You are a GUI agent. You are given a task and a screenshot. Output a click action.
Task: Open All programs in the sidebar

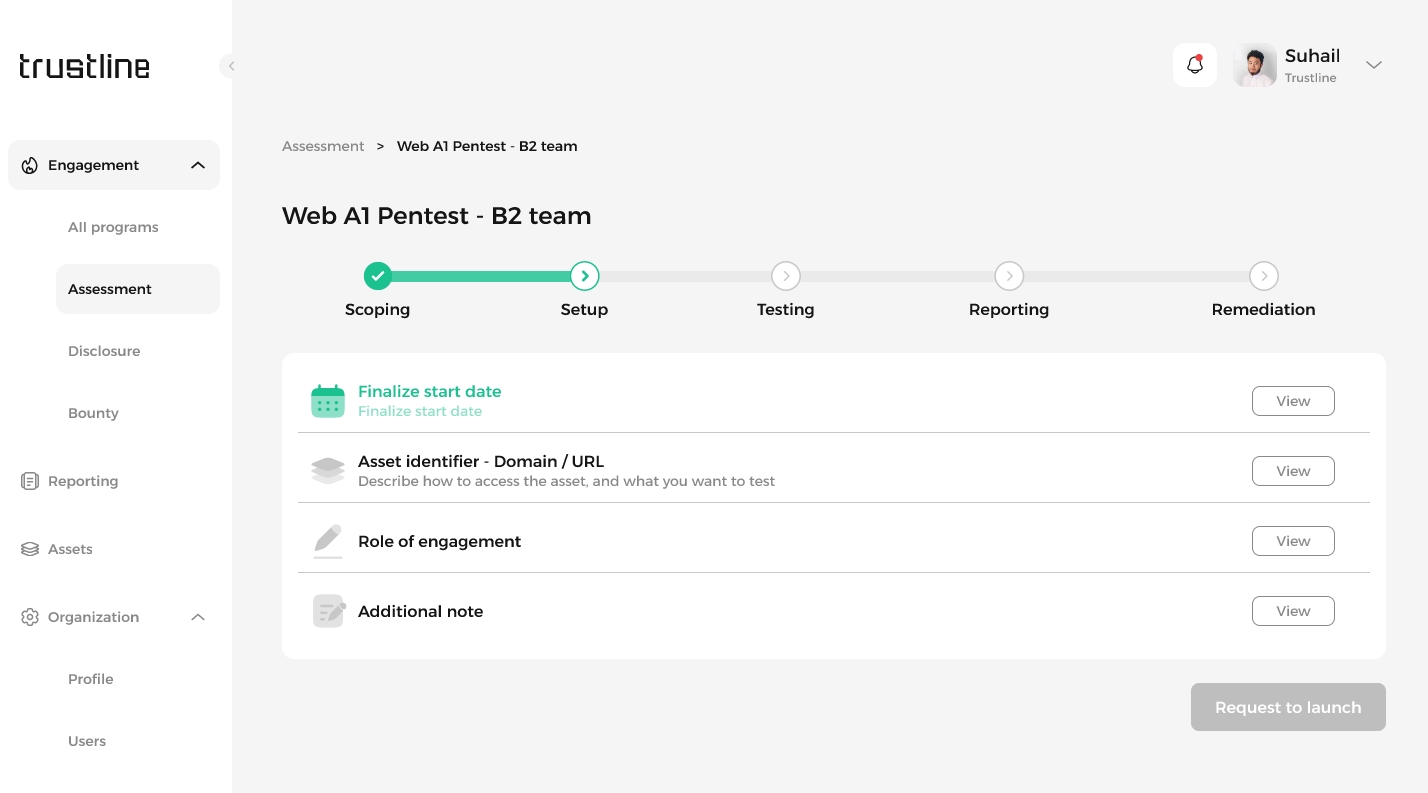click(x=113, y=227)
